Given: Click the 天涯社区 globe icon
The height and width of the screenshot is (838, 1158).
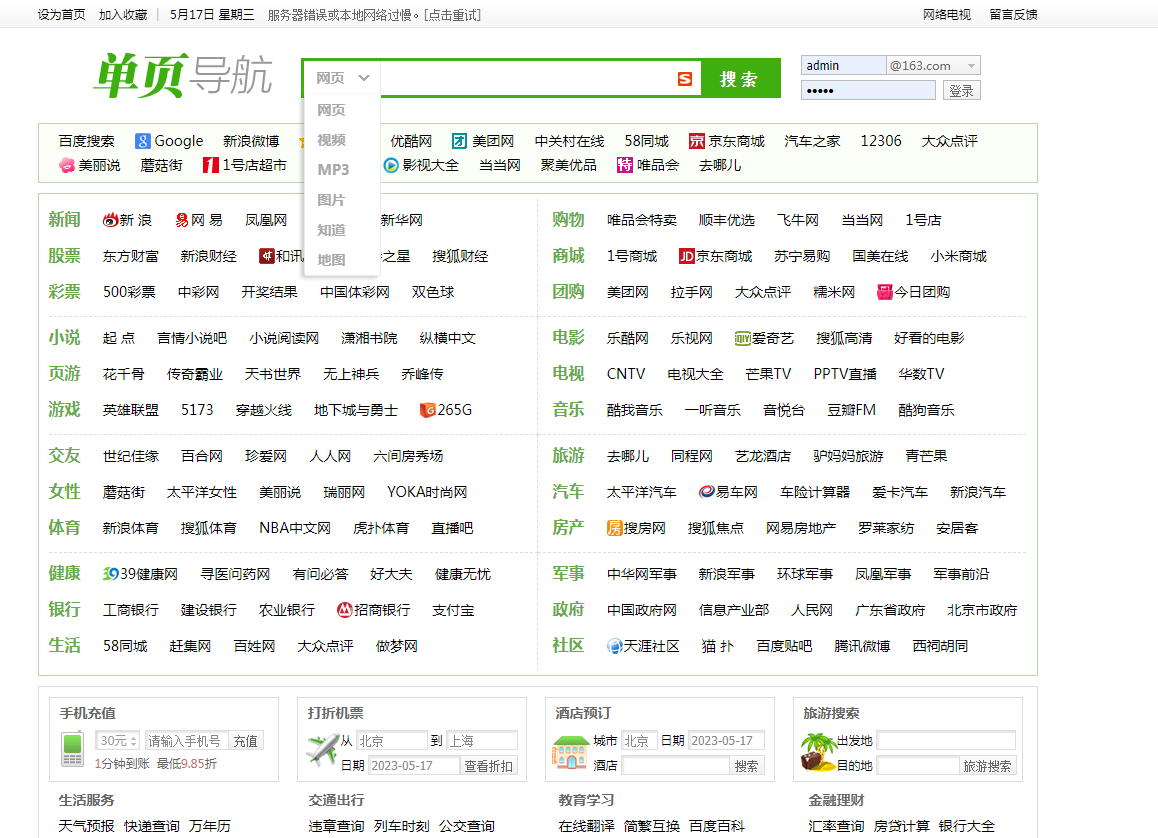Looking at the screenshot, I should click(614, 646).
